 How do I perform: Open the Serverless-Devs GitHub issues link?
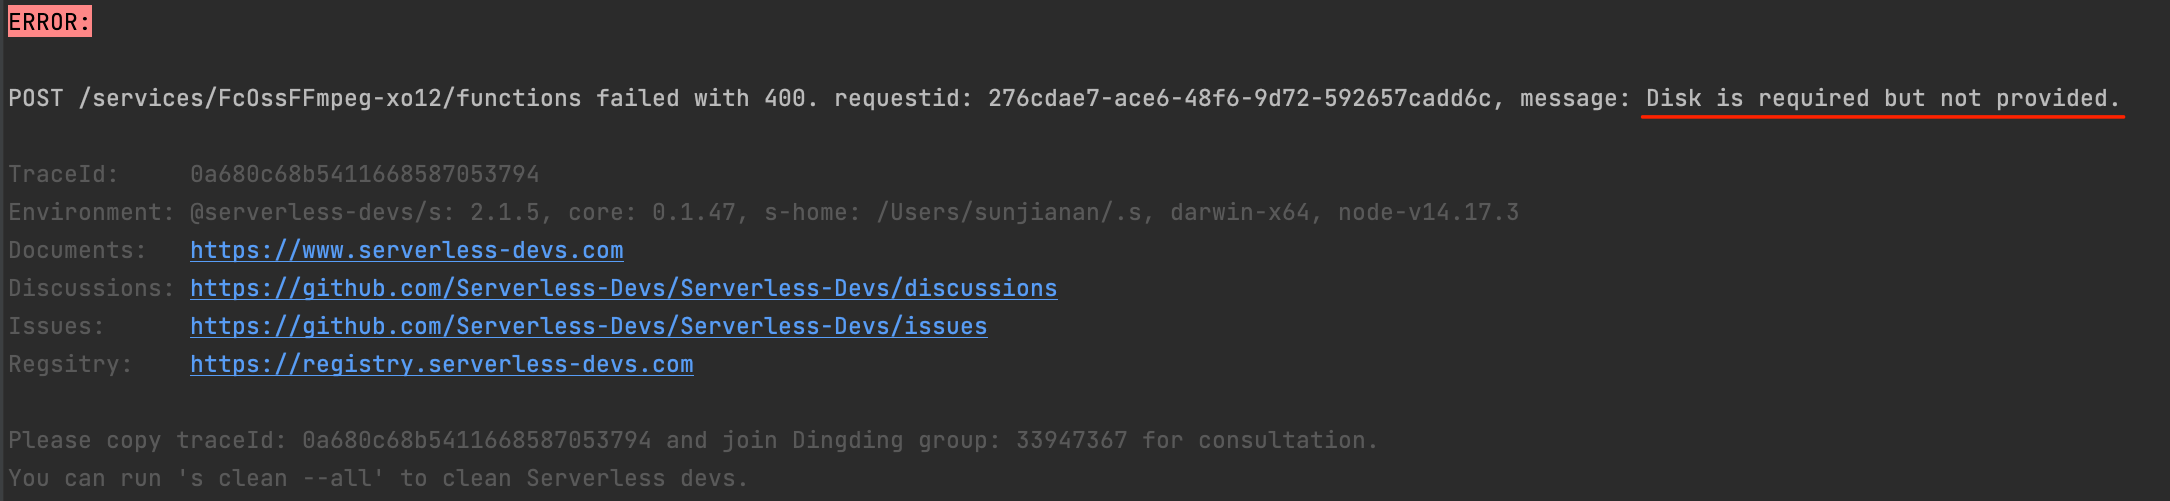[588, 326]
